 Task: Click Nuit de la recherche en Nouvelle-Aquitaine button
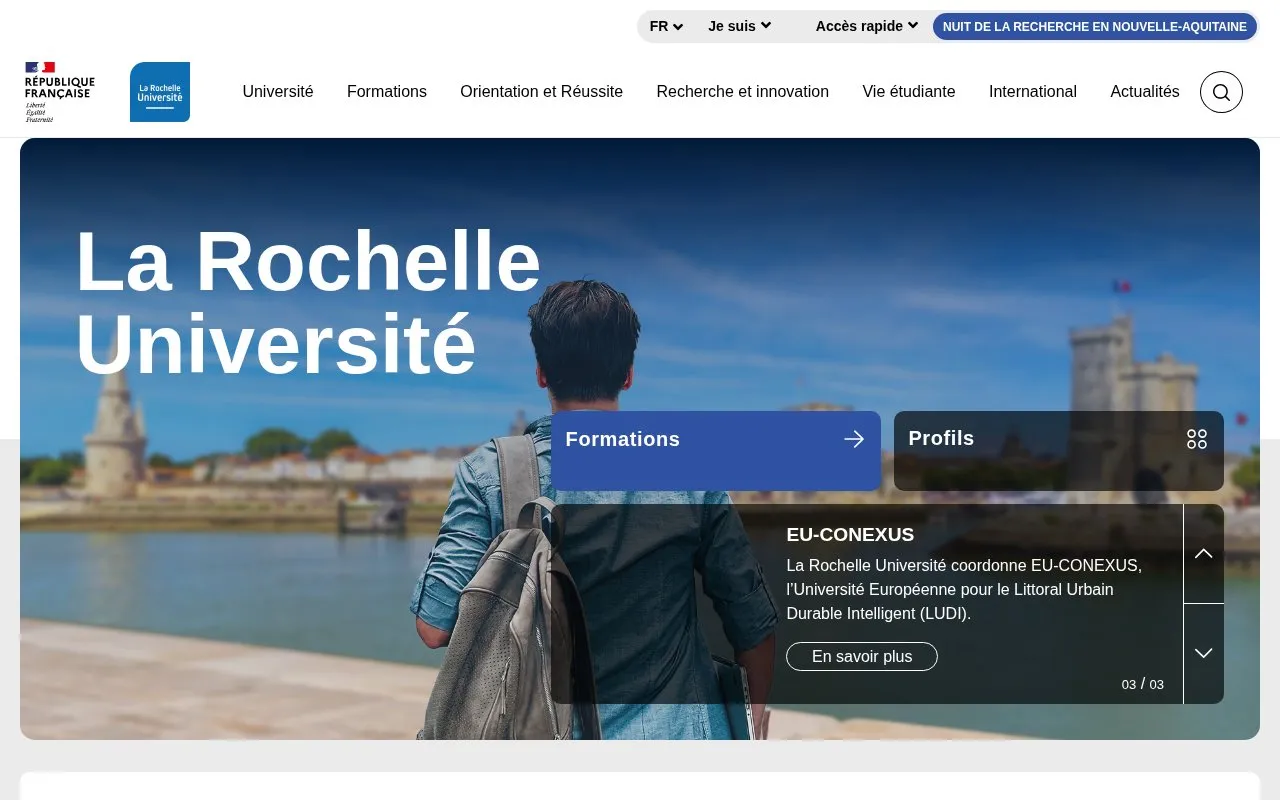[x=1095, y=27]
